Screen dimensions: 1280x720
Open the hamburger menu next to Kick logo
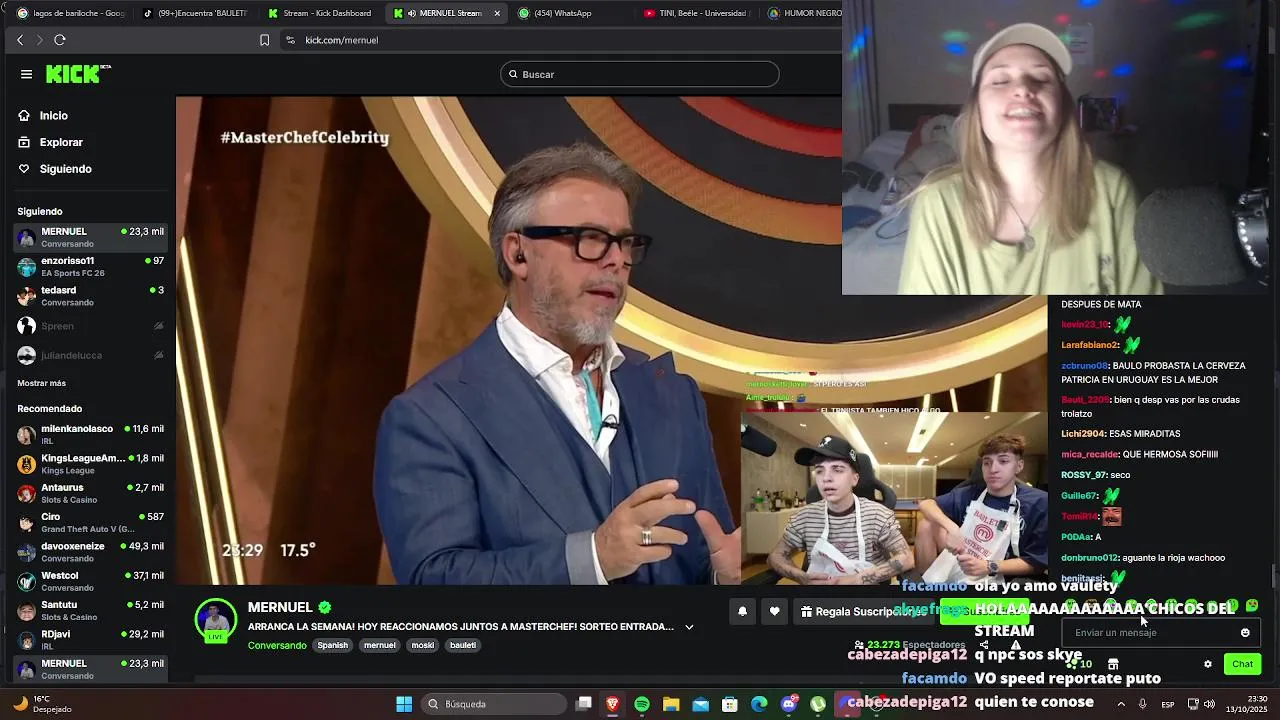click(x=26, y=74)
